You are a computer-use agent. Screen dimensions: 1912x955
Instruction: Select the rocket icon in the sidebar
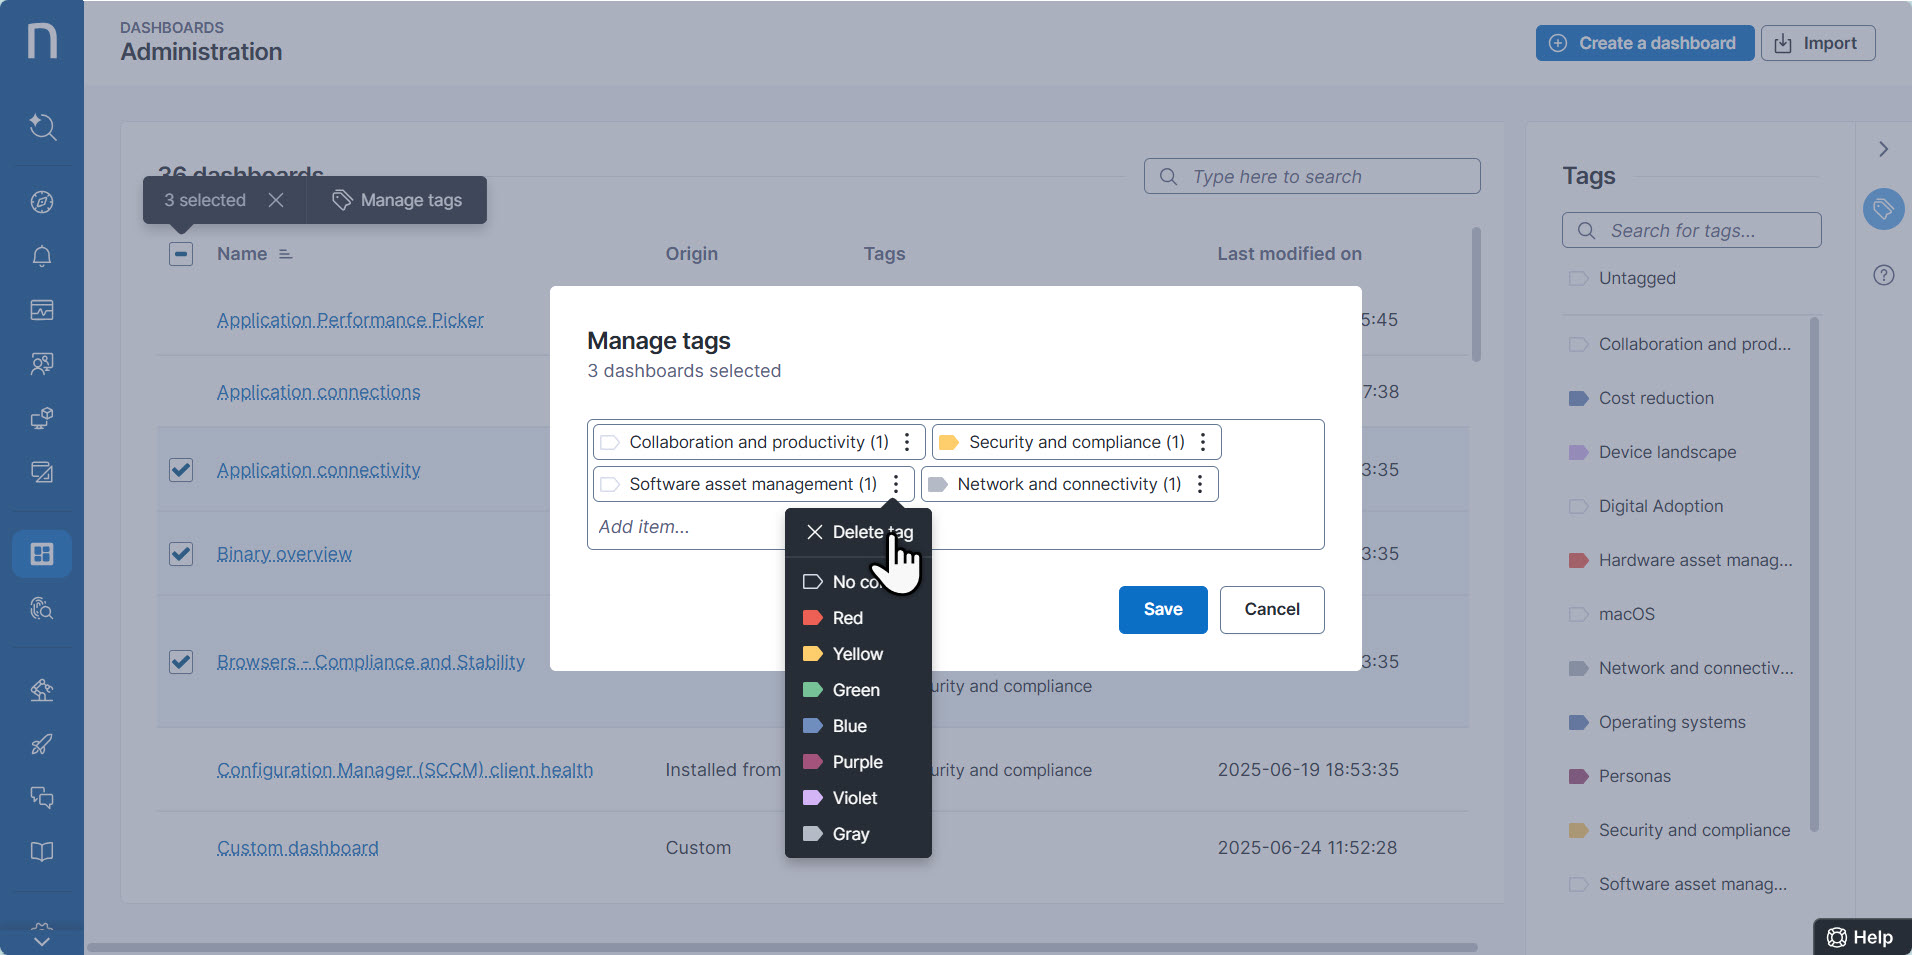42,744
